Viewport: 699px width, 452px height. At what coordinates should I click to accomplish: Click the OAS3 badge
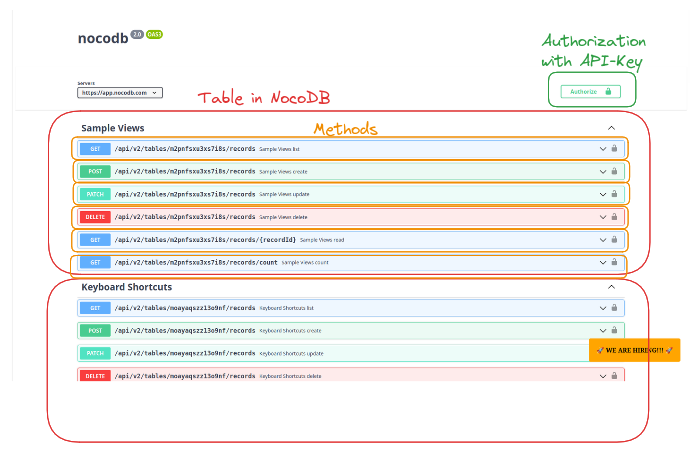154,34
